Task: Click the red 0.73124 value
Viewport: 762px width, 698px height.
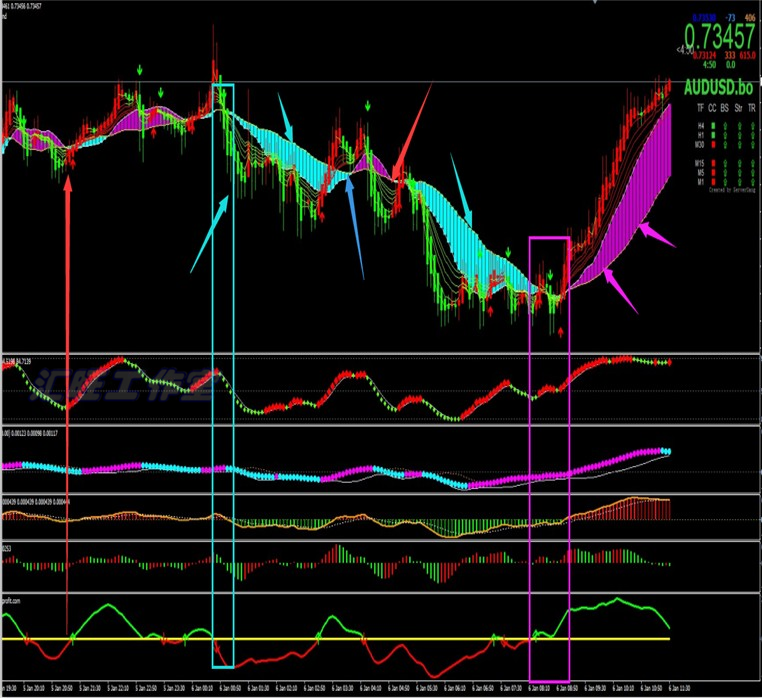Action: pyautogui.click(x=704, y=55)
